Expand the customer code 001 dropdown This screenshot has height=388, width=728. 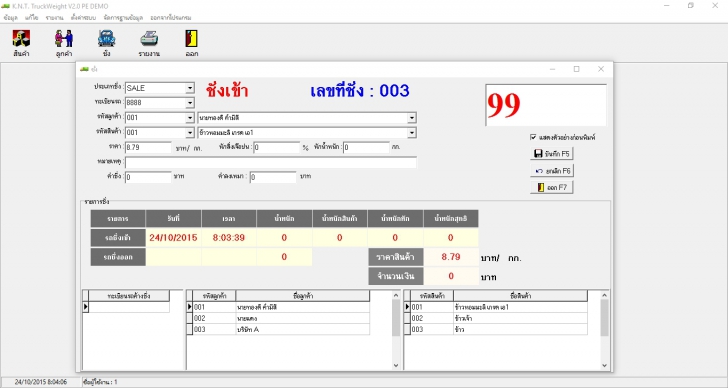190,118
